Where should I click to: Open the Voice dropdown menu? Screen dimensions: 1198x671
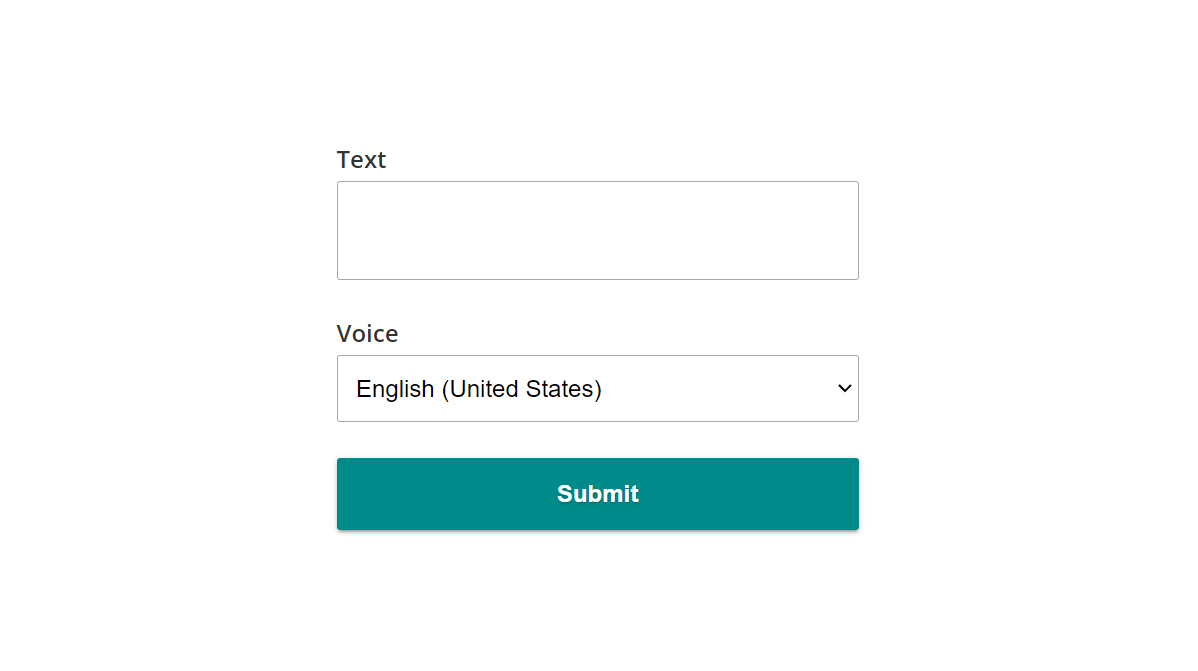point(597,388)
